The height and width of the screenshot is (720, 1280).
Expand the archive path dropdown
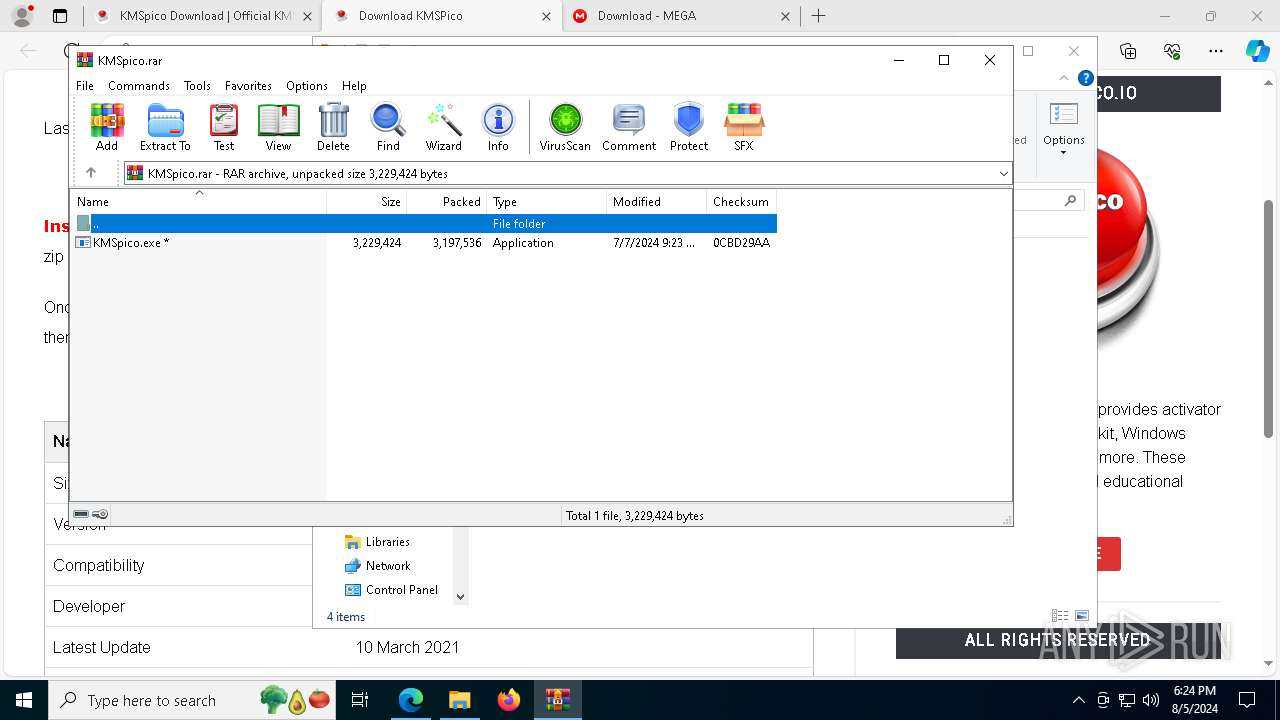pyautogui.click(x=1003, y=173)
